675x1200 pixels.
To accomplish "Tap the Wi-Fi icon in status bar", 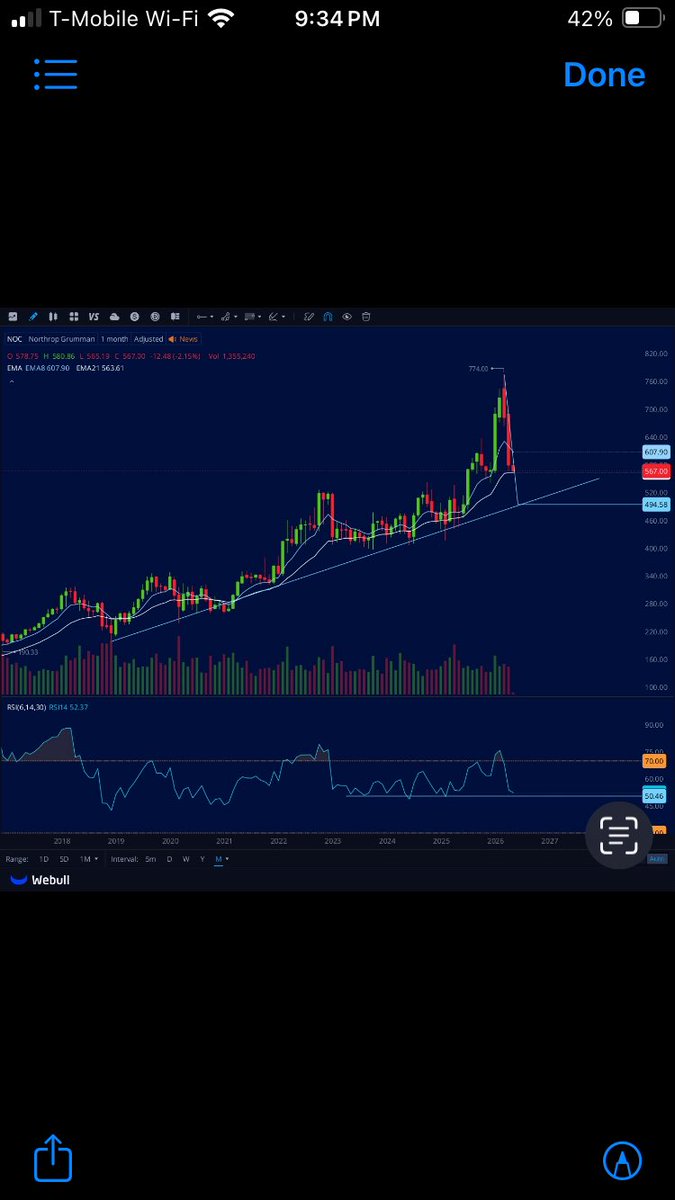I will pos(221,18).
